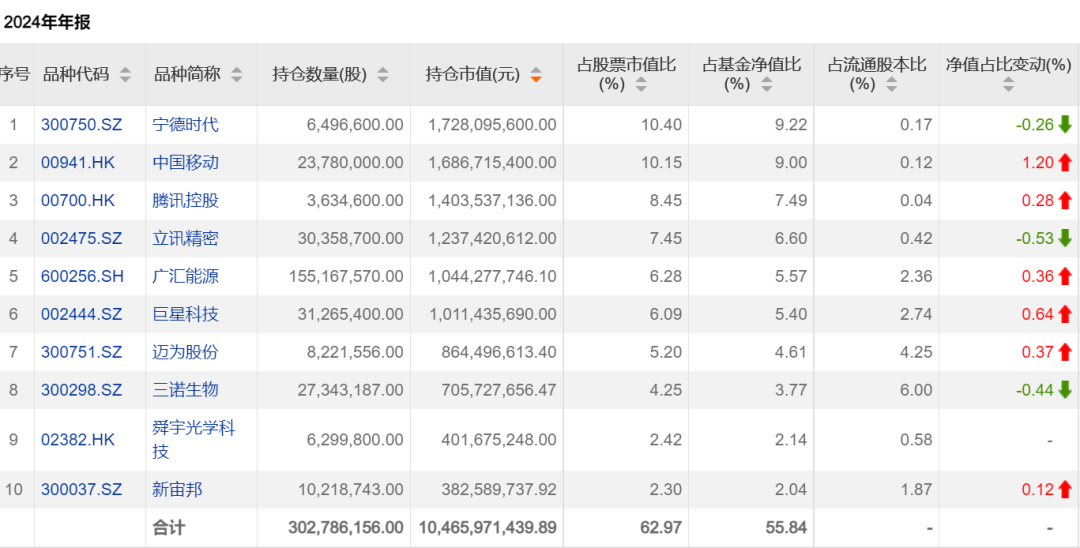Sort by 占流通股本比 column arrows

point(892,85)
